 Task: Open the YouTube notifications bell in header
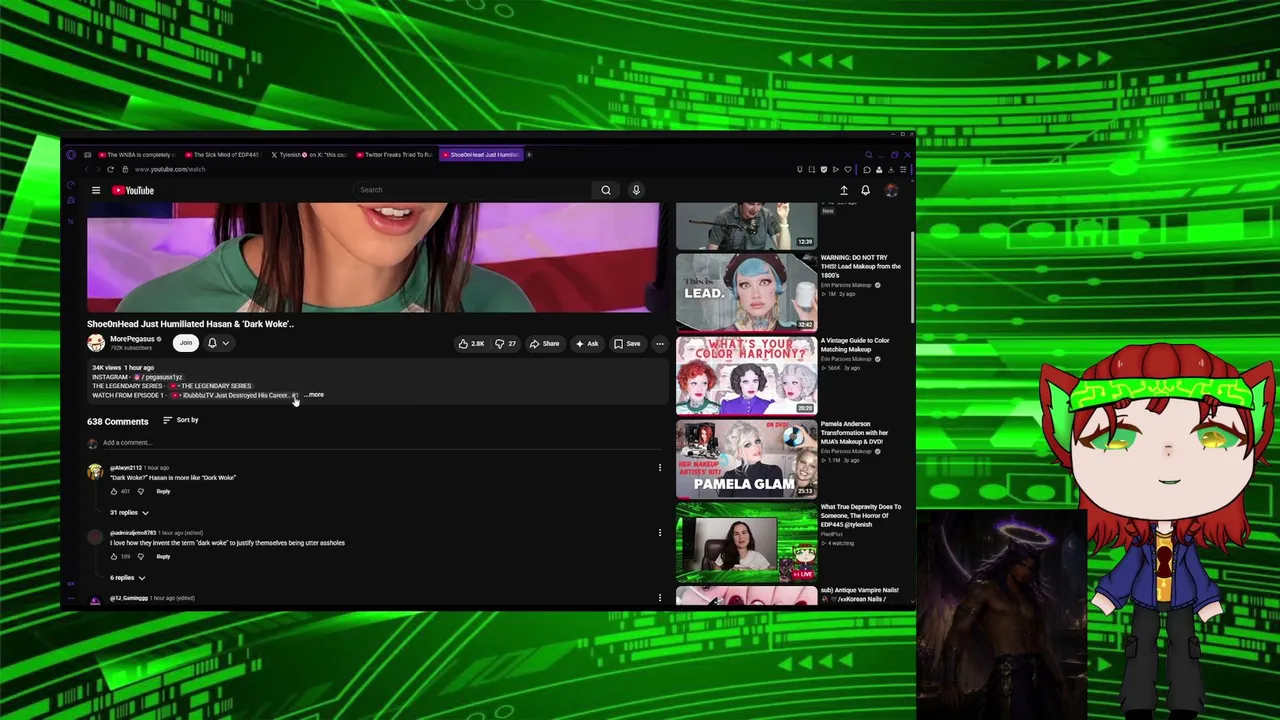tap(865, 190)
